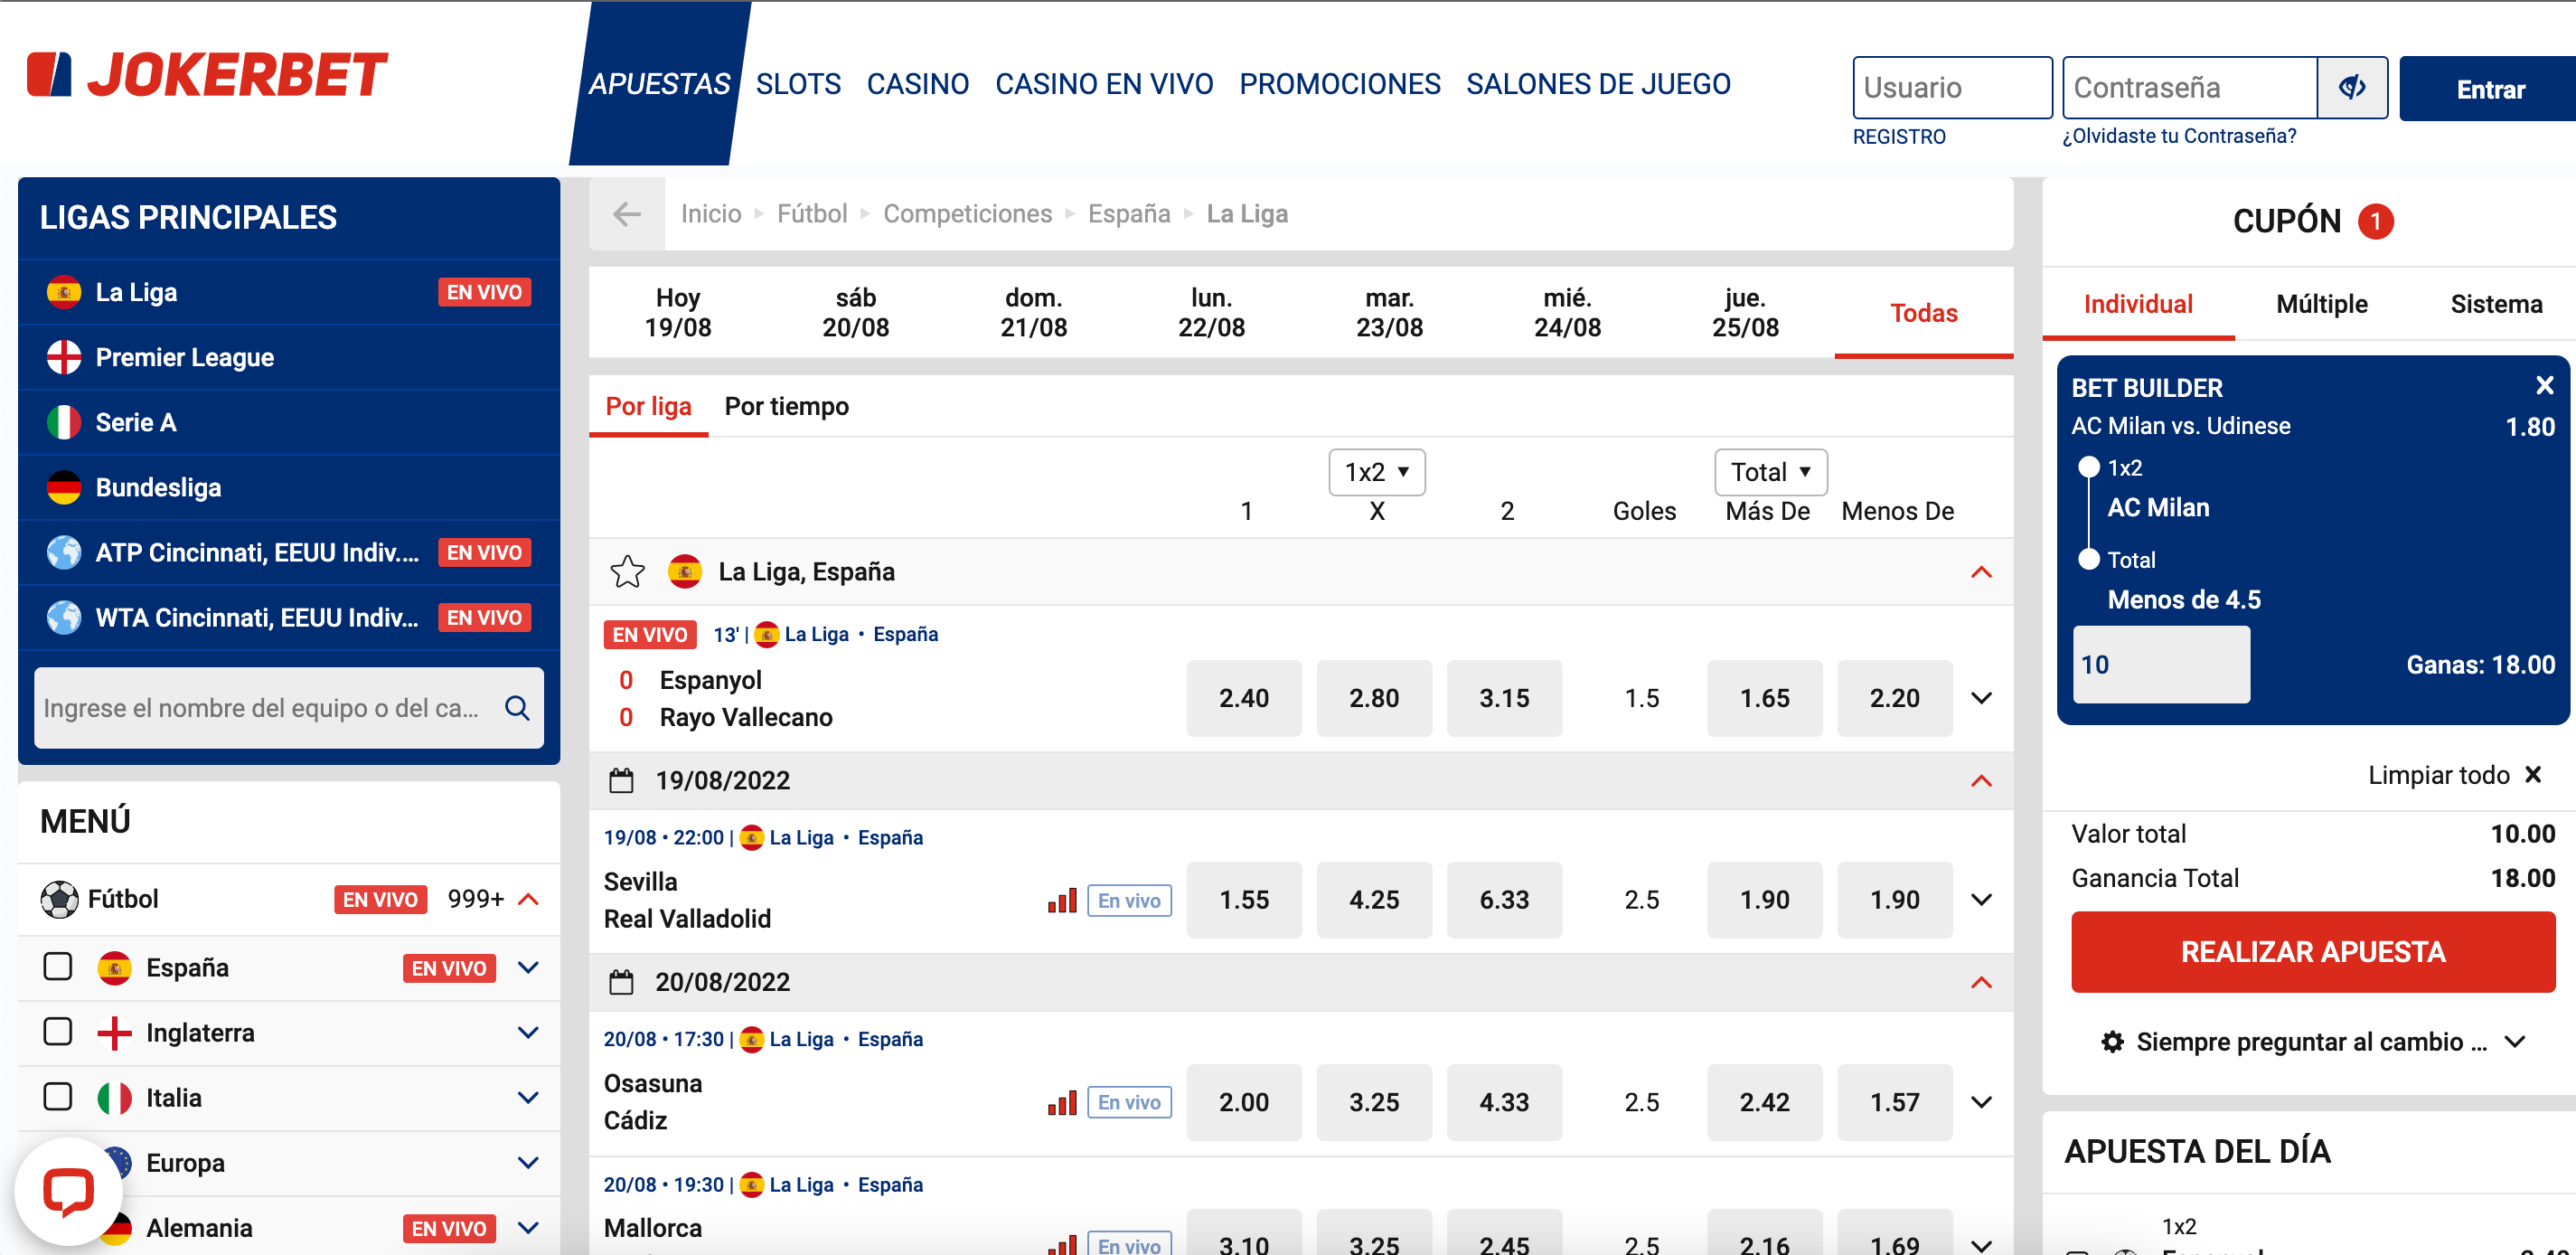Switch to the Sistema coupon tab
The image size is (2576, 1255).
2496,304
